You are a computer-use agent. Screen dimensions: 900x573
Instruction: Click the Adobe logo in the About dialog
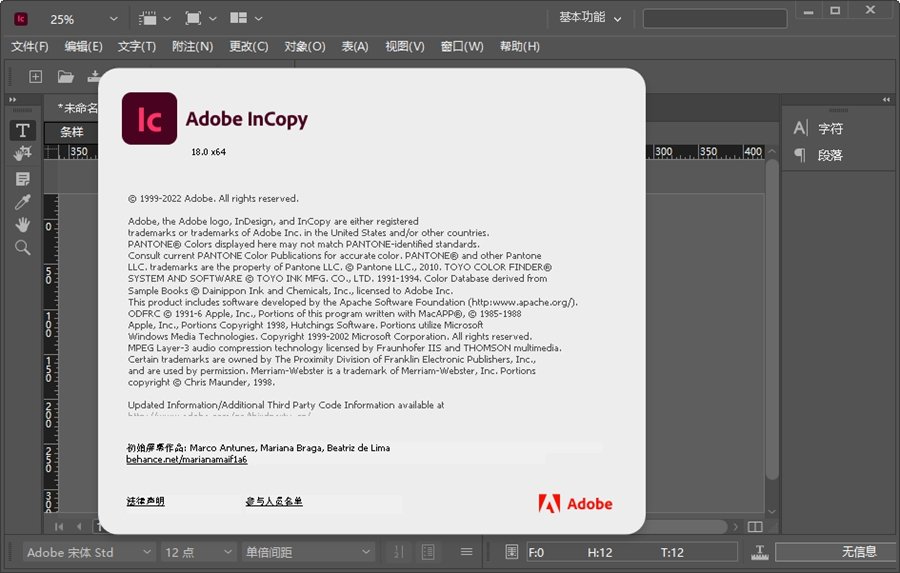575,504
